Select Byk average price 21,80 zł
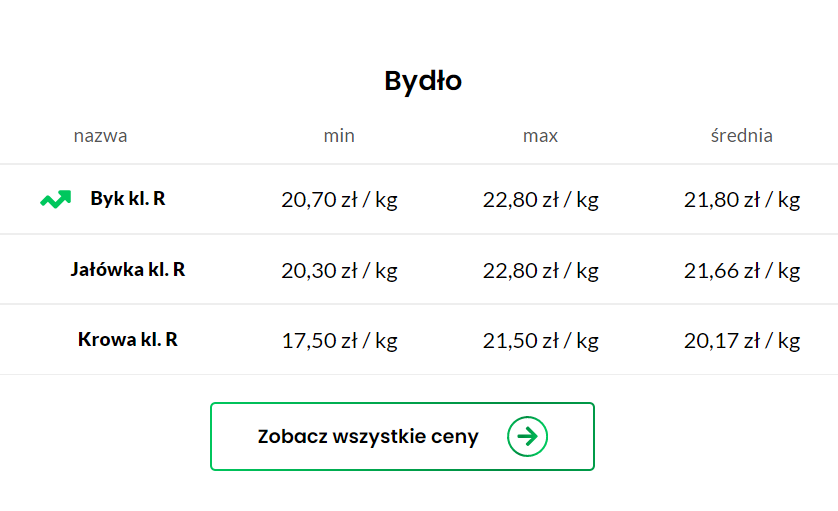Screen dimensions: 838x511 click(x=742, y=200)
